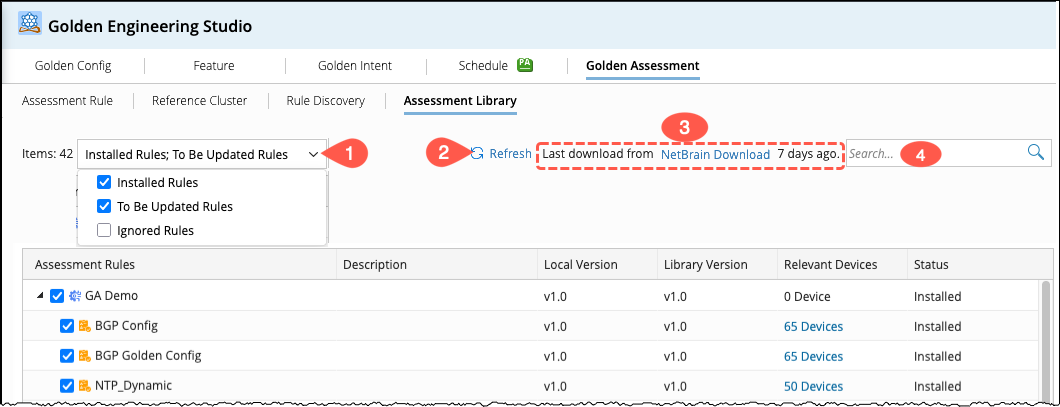This screenshot has width=1060, height=407.
Task: Click the GA Demo rule group icon
Action: tap(75, 296)
